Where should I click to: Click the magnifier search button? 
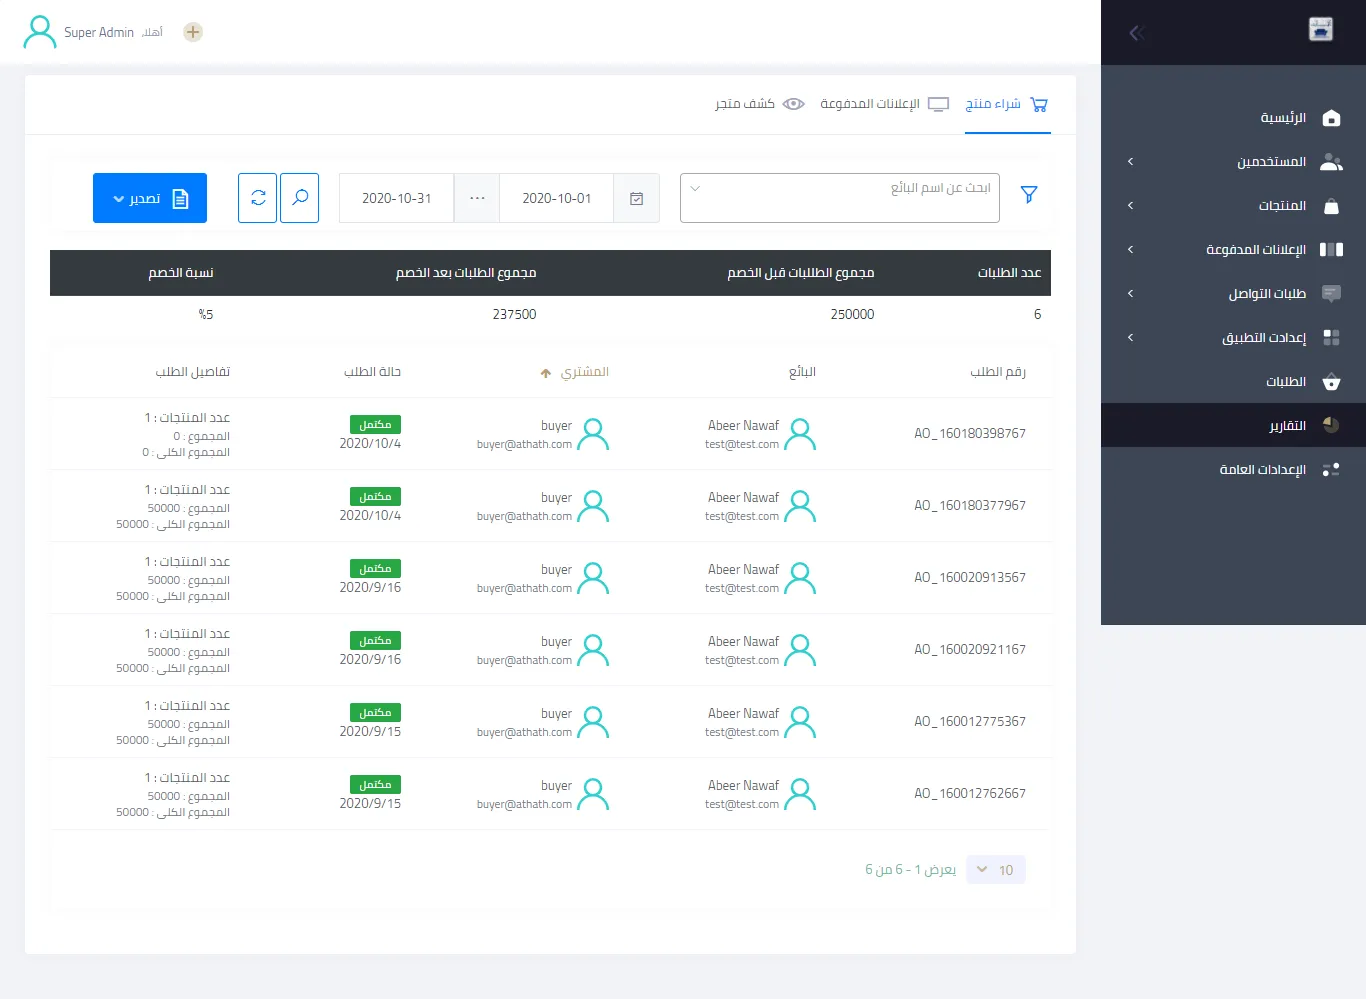tap(300, 198)
